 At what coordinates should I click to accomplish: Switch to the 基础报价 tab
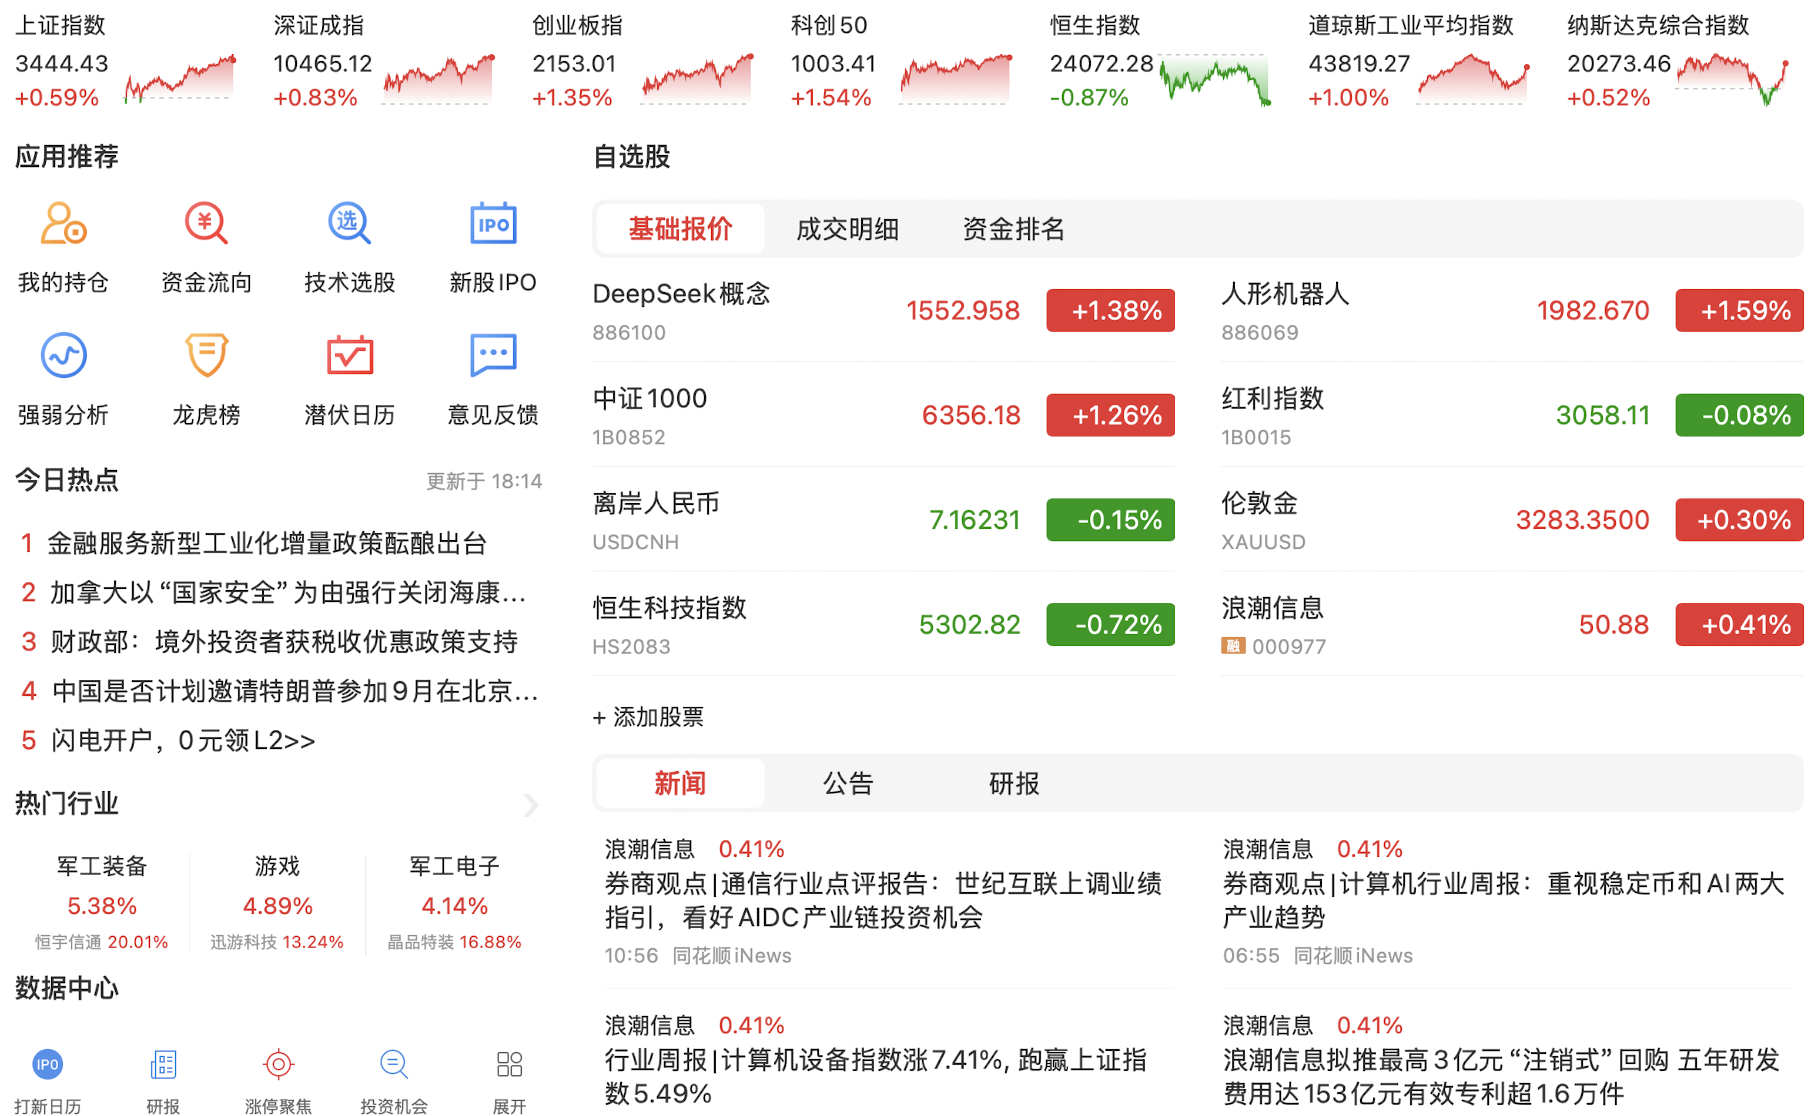[x=680, y=229]
